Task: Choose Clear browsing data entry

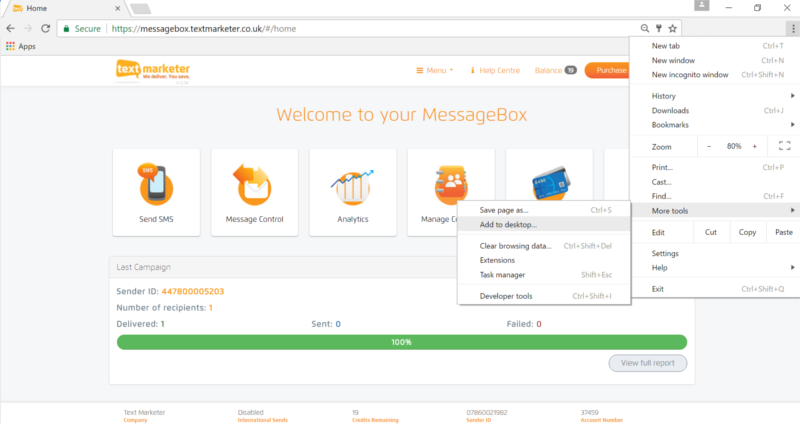Action: click(x=515, y=246)
